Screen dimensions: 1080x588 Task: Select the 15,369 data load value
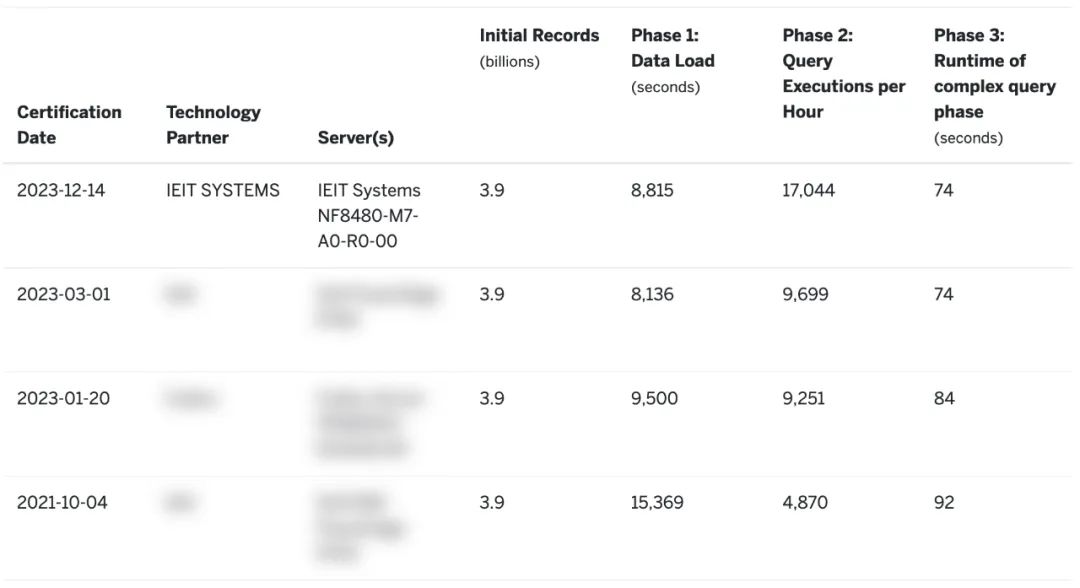[x=657, y=502]
